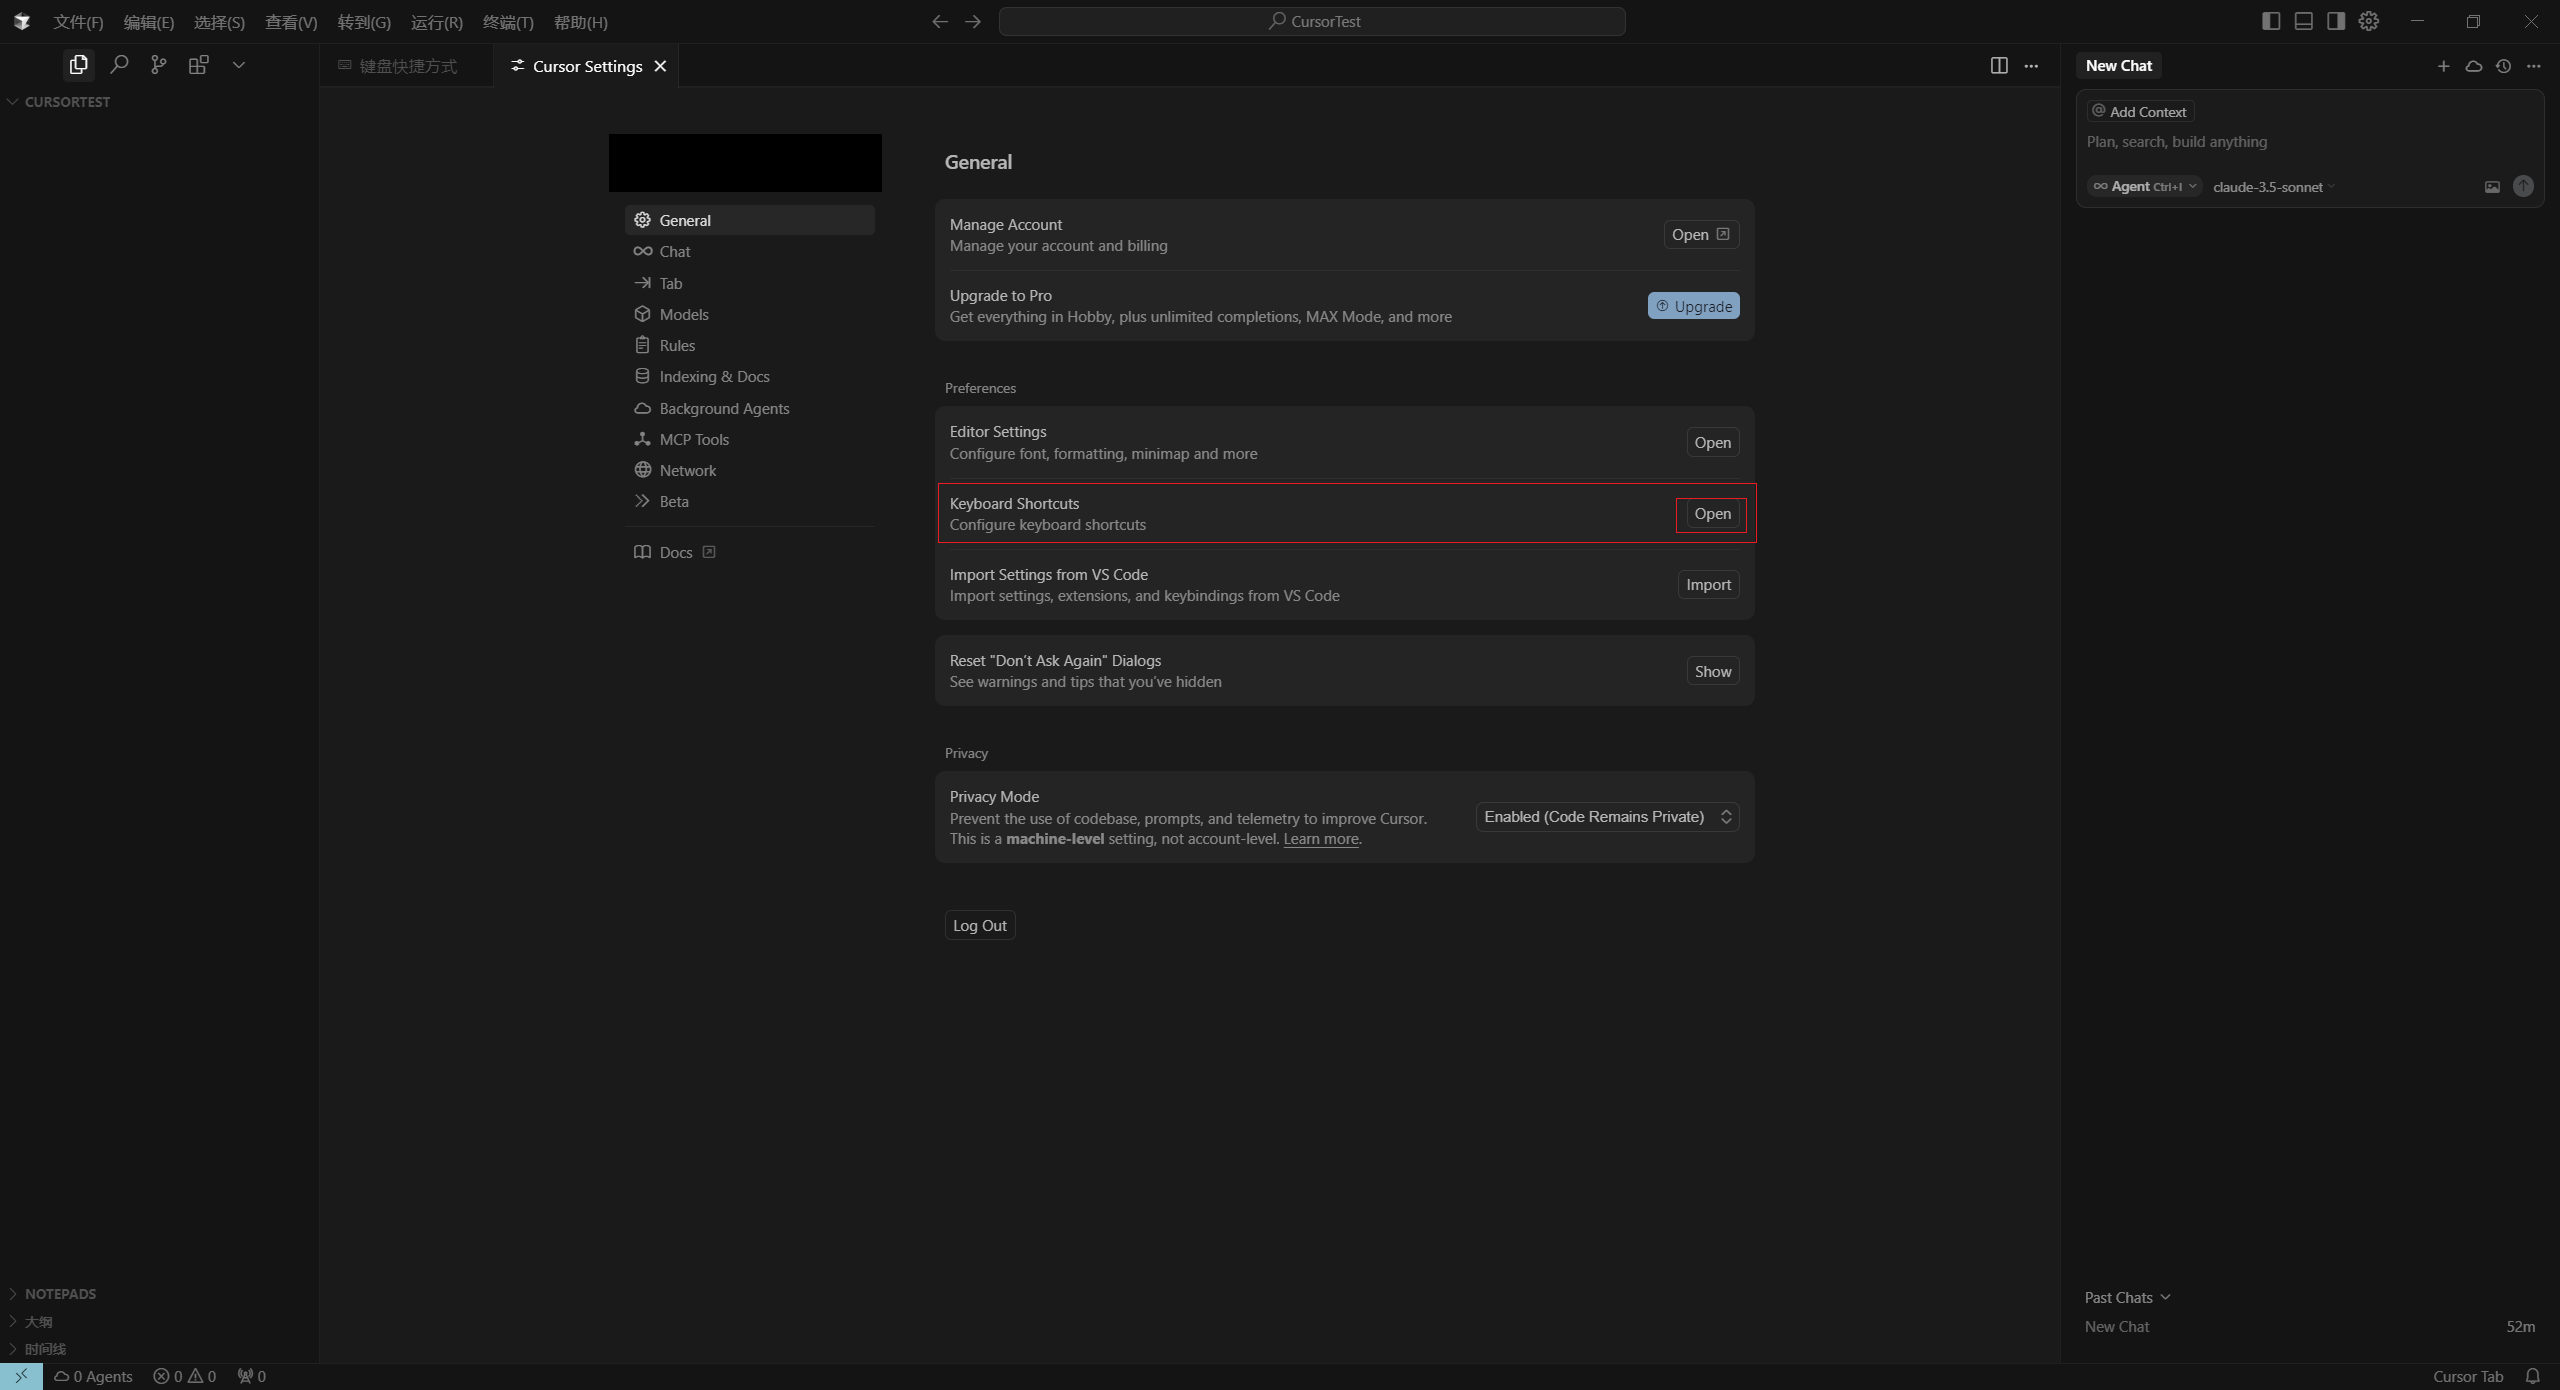This screenshot has width=2560, height=1390.
Task: Click the settings gear in the title bar
Action: click(x=2368, y=21)
